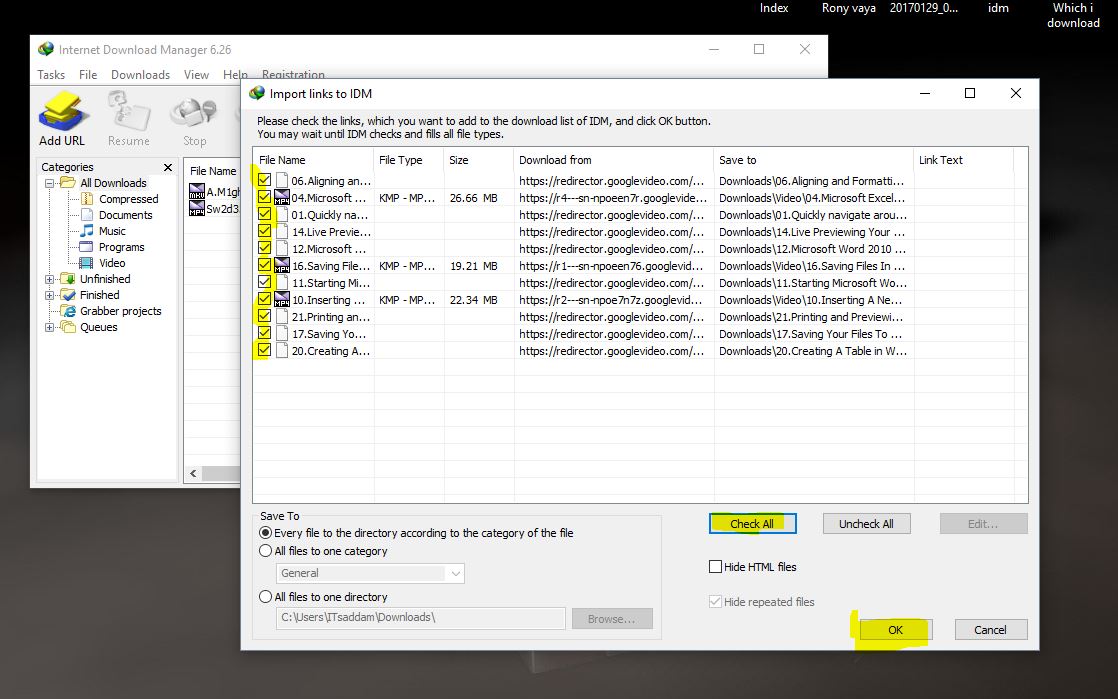
Task: Open the Tasks menu
Action: tap(51, 74)
